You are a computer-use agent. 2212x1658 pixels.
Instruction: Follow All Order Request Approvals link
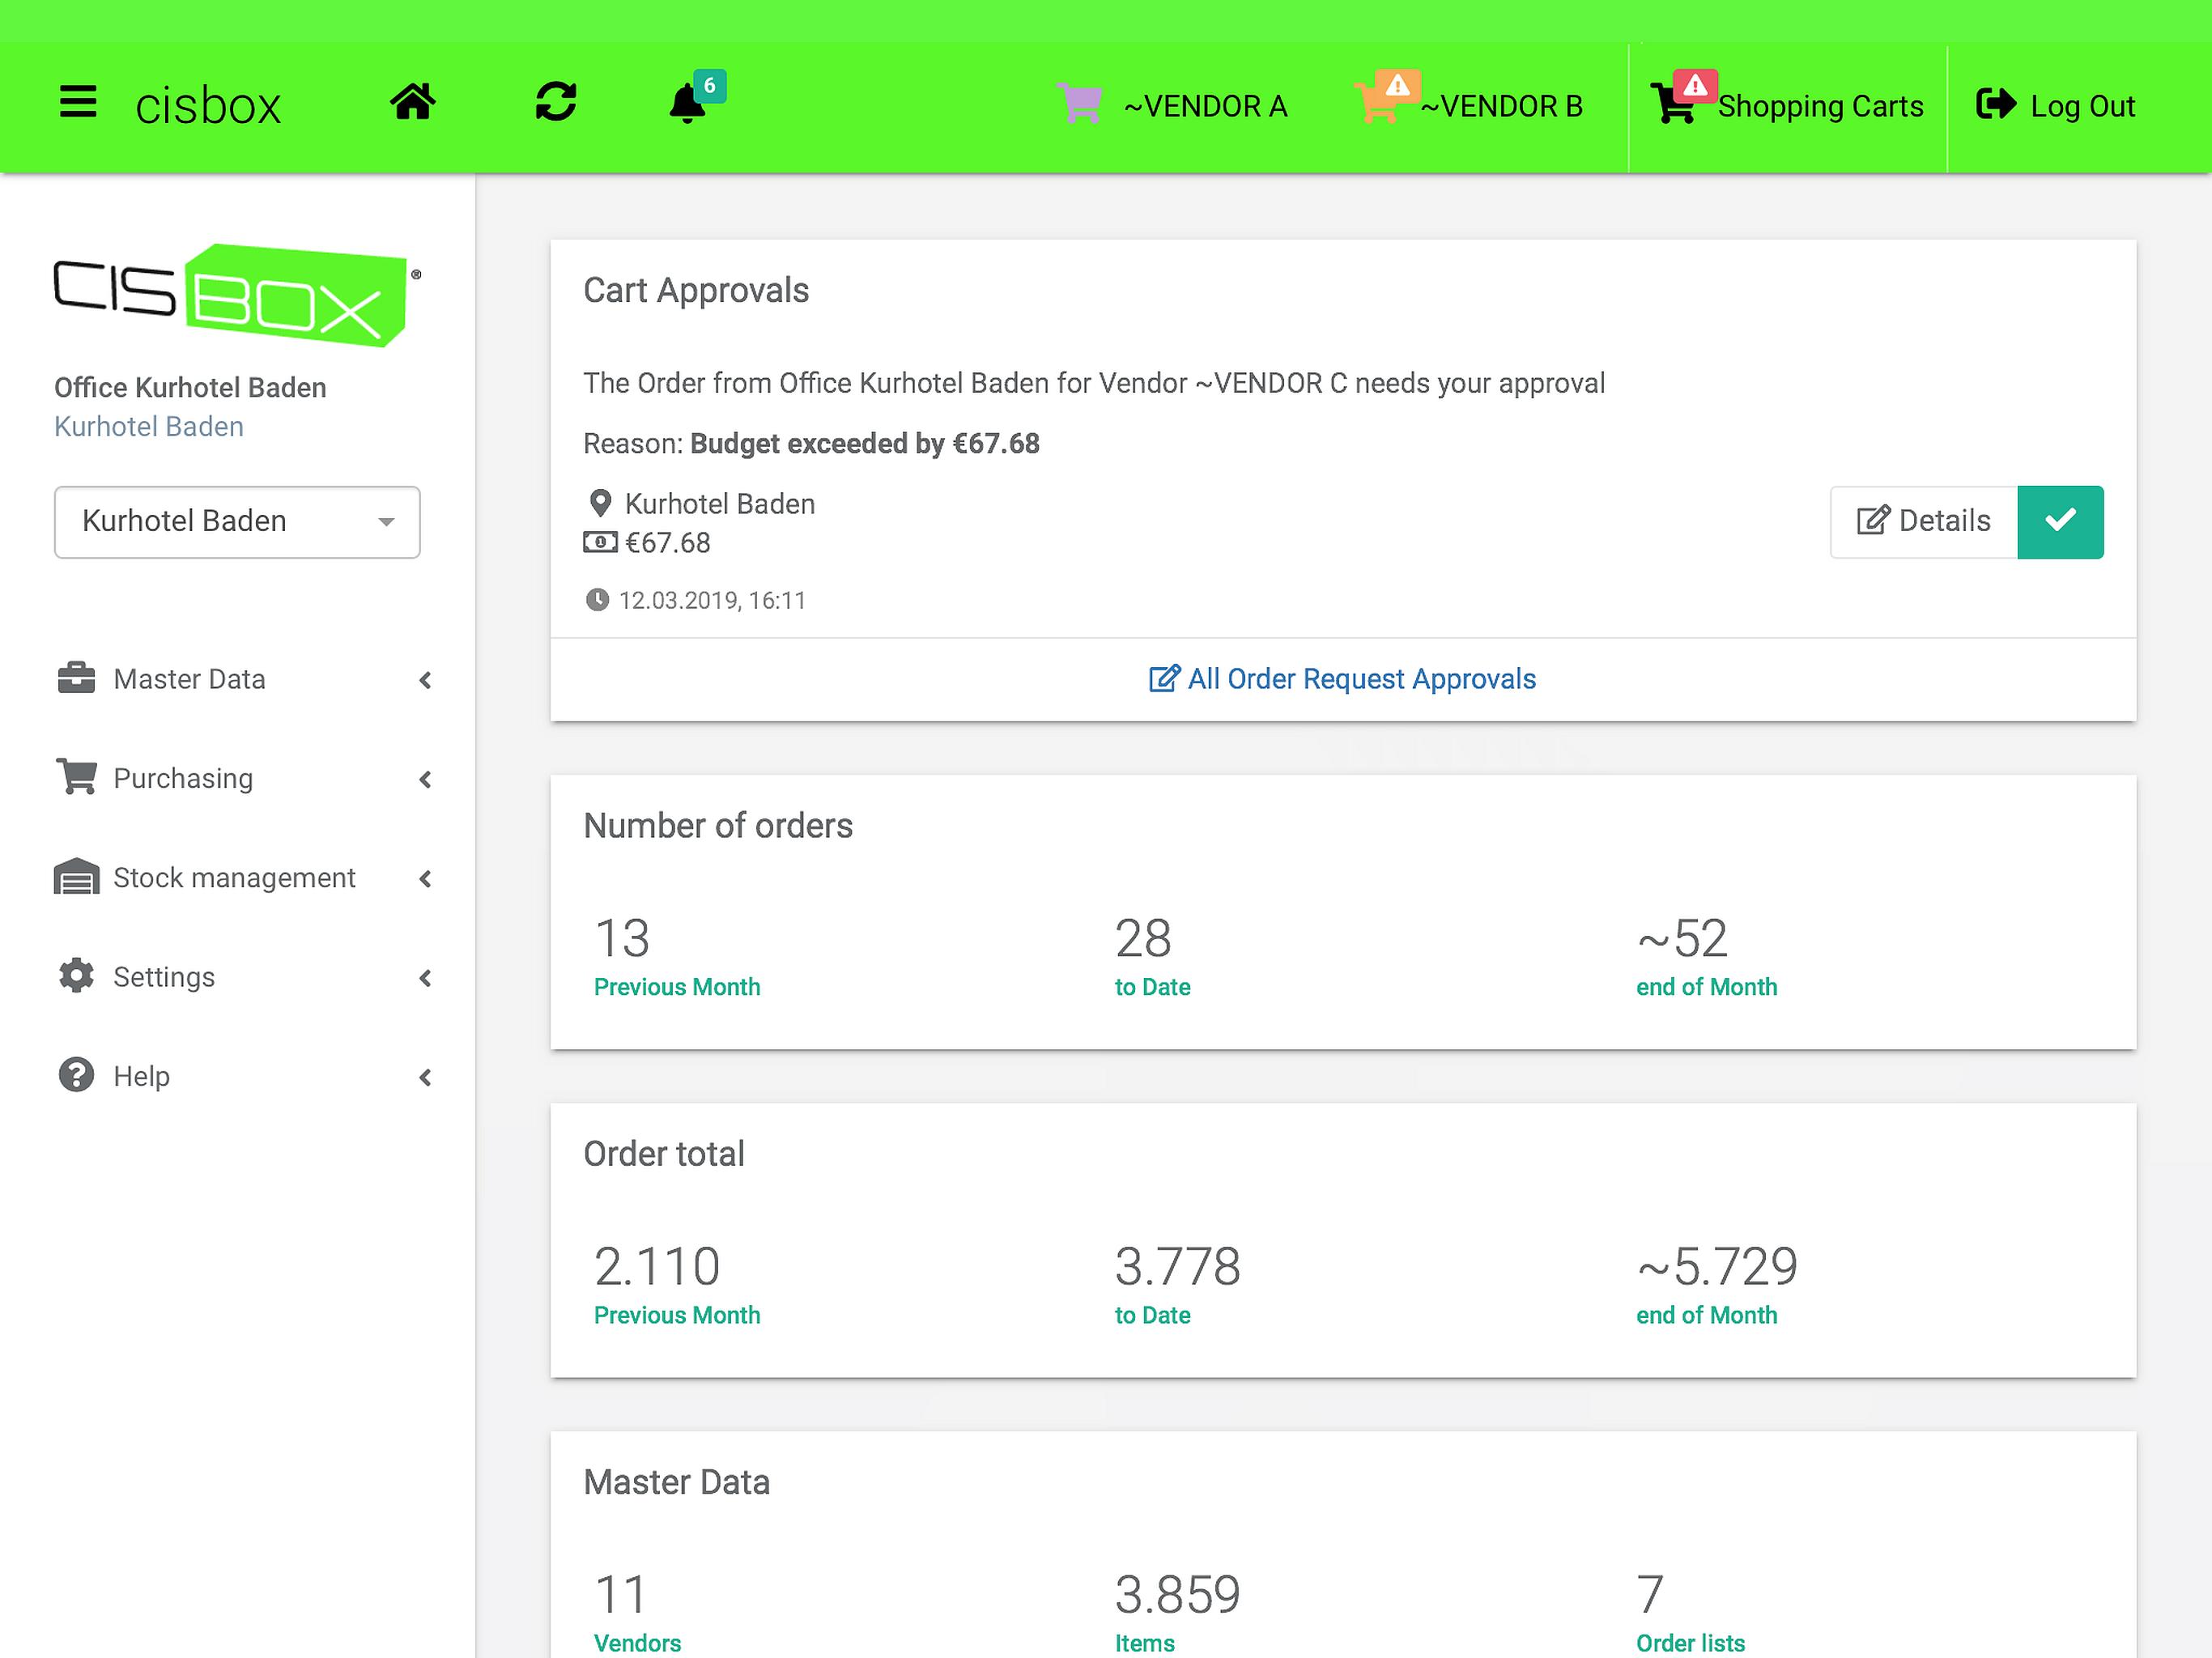[1342, 679]
